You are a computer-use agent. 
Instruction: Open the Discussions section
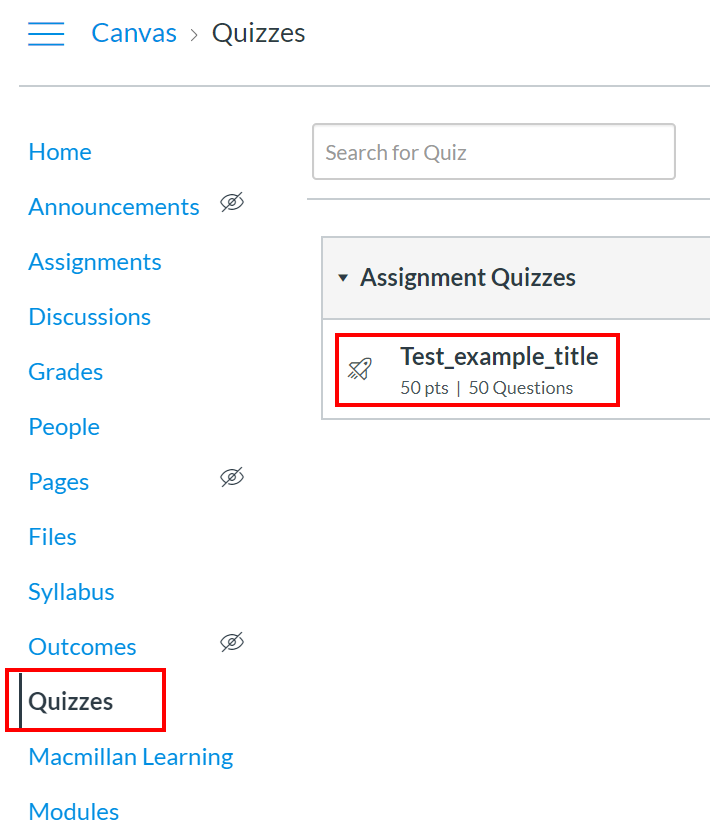pyautogui.click(x=90, y=317)
